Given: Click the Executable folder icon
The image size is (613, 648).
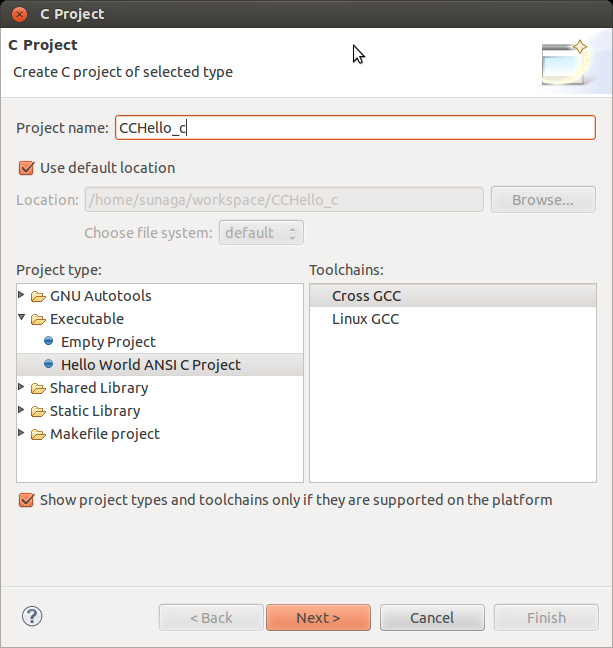Looking at the screenshot, I should click(x=38, y=320).
